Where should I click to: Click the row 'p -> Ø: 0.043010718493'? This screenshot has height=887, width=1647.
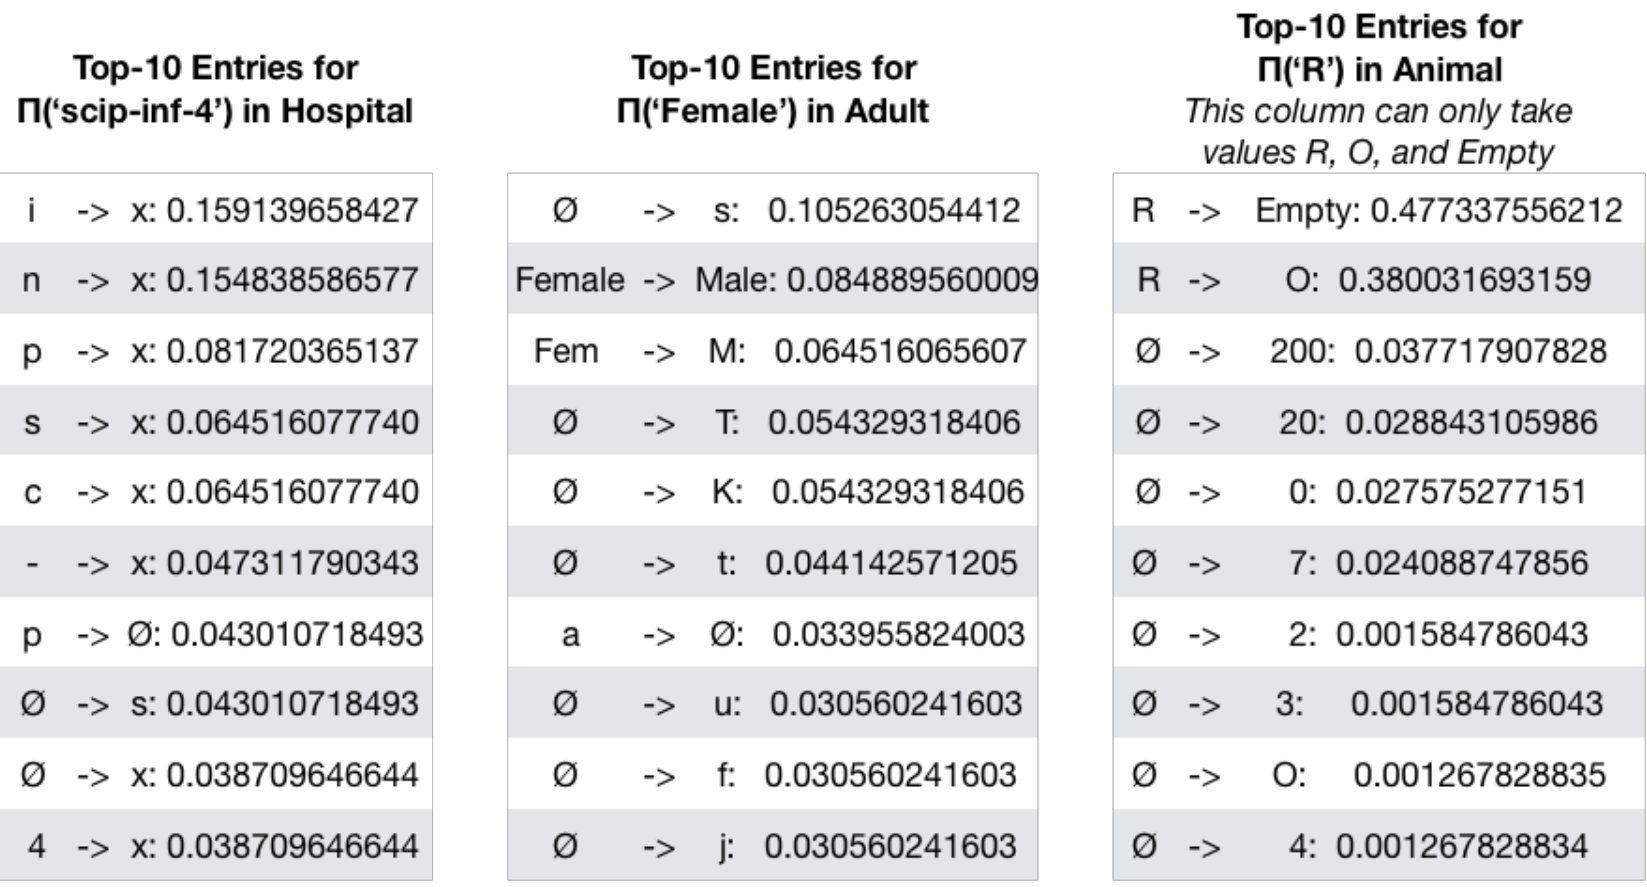(x=216, y=633)
